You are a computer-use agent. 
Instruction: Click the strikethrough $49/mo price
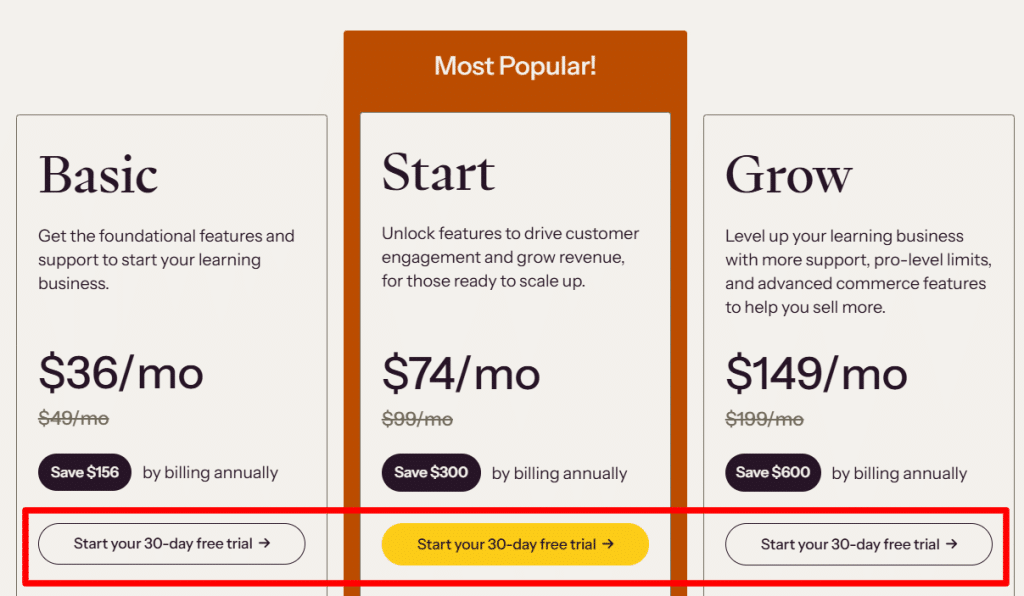(72, 418)
